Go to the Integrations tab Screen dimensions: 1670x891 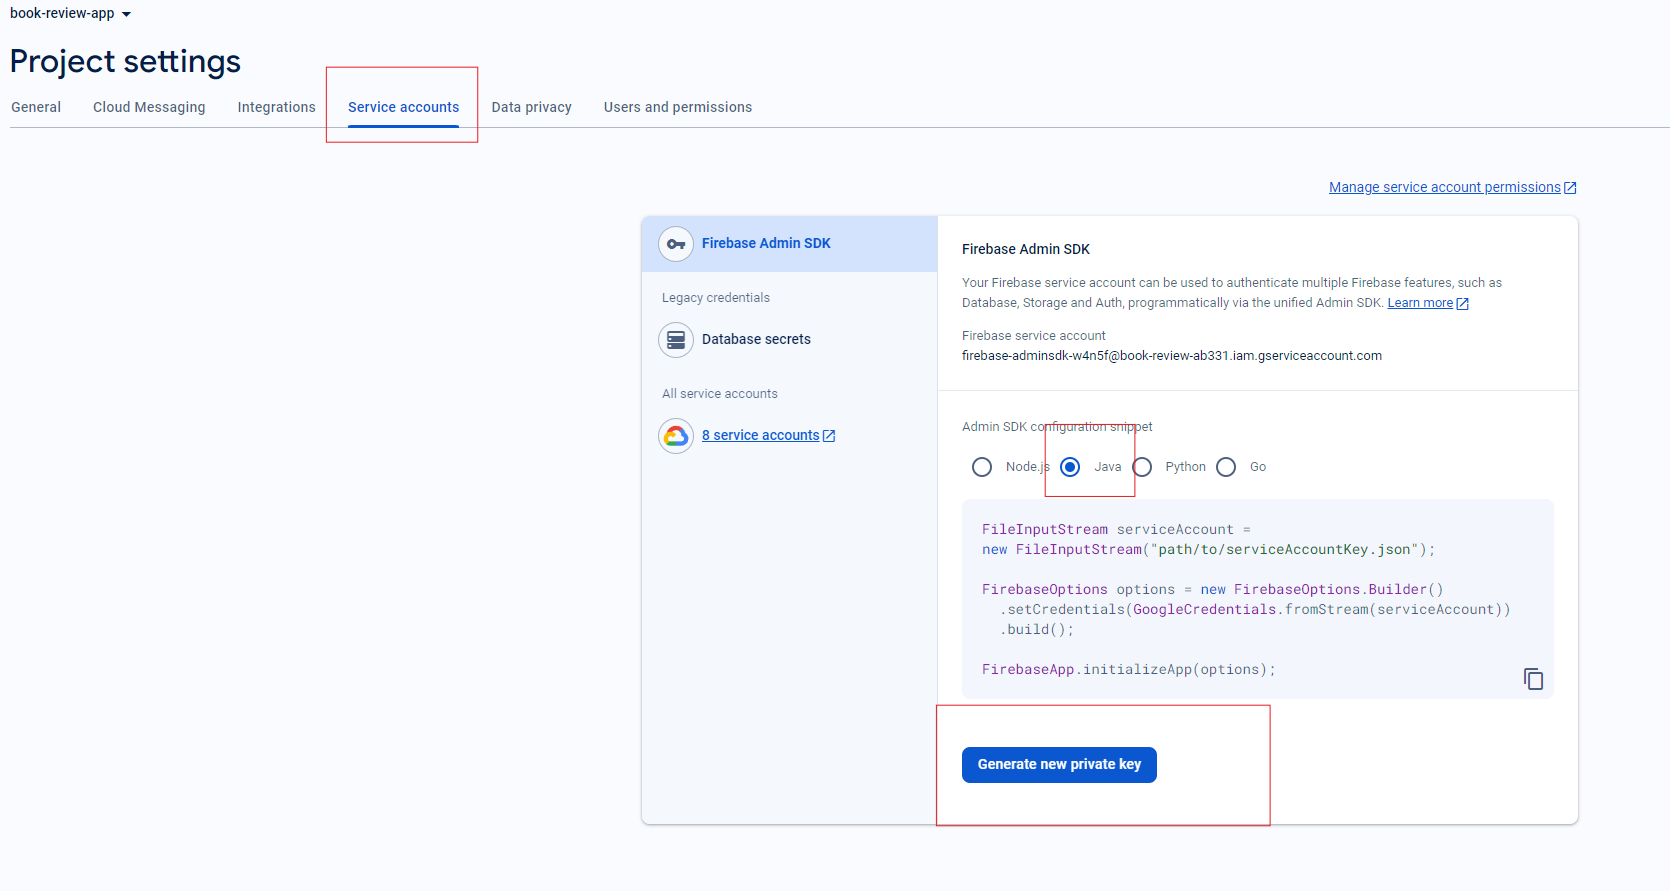(276, 107)
